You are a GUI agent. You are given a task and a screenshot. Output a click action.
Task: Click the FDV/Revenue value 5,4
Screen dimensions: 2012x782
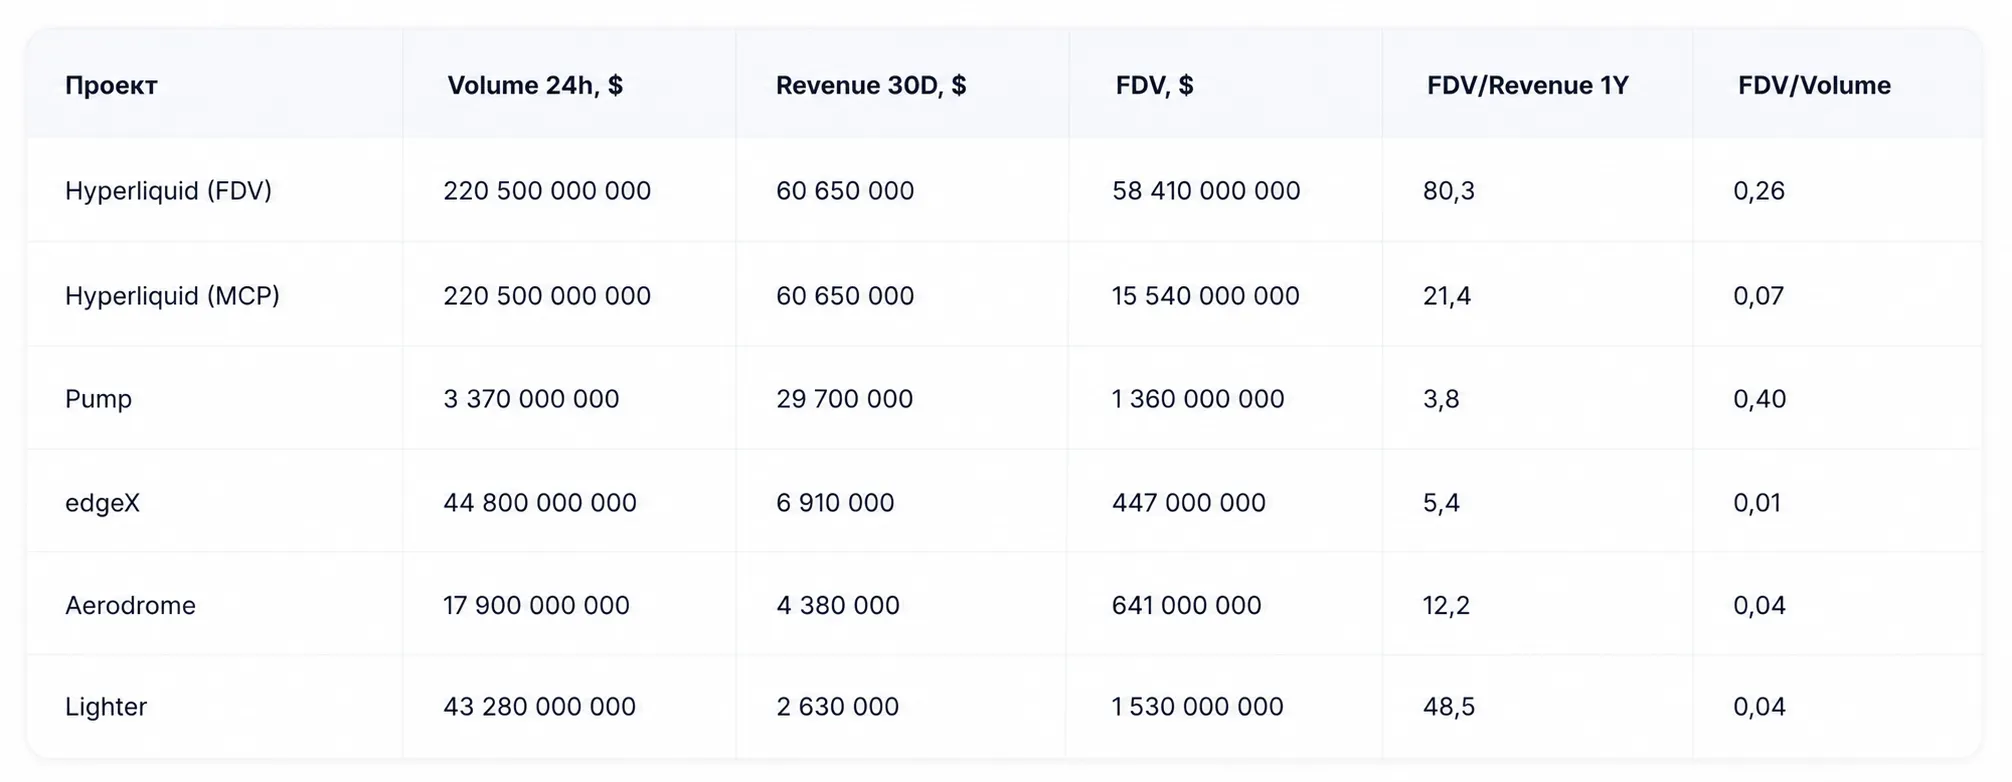(1441, 503)
